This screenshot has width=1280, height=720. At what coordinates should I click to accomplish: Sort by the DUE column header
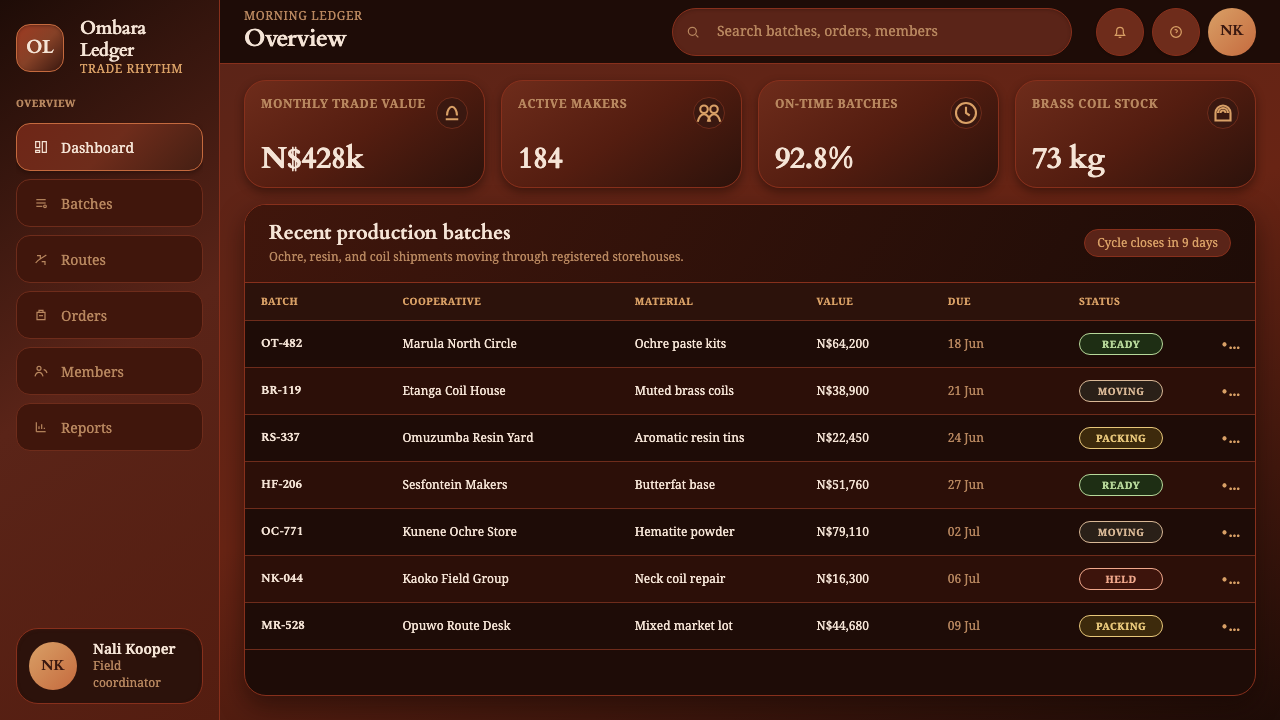[959, 301]
